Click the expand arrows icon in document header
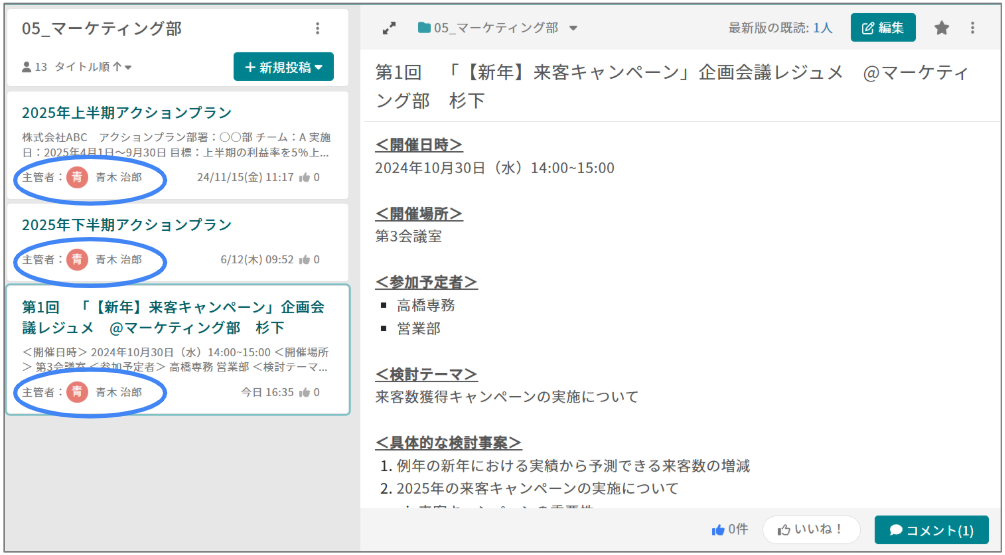 389,28
